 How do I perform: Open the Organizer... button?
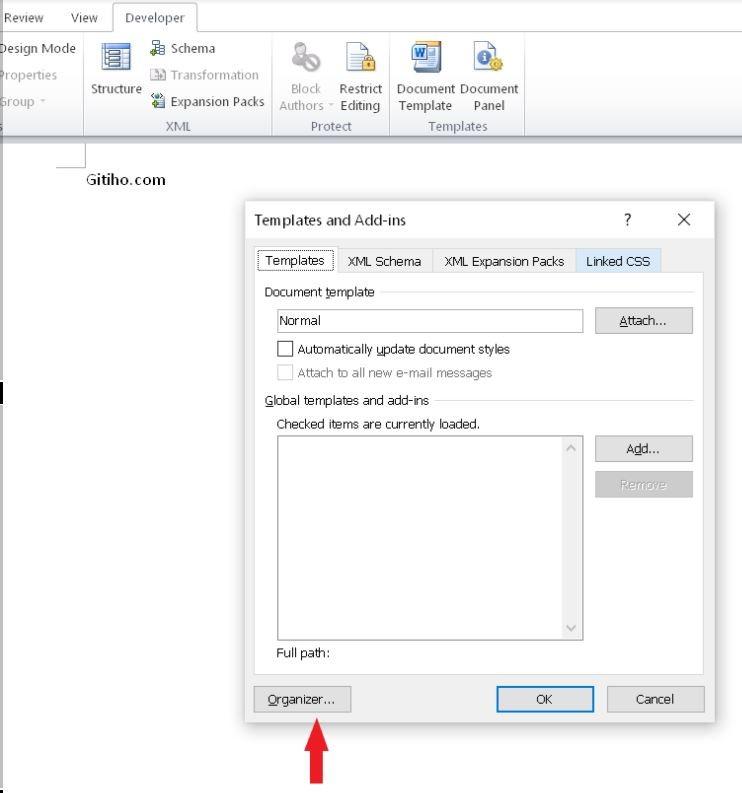pos(302,699)
